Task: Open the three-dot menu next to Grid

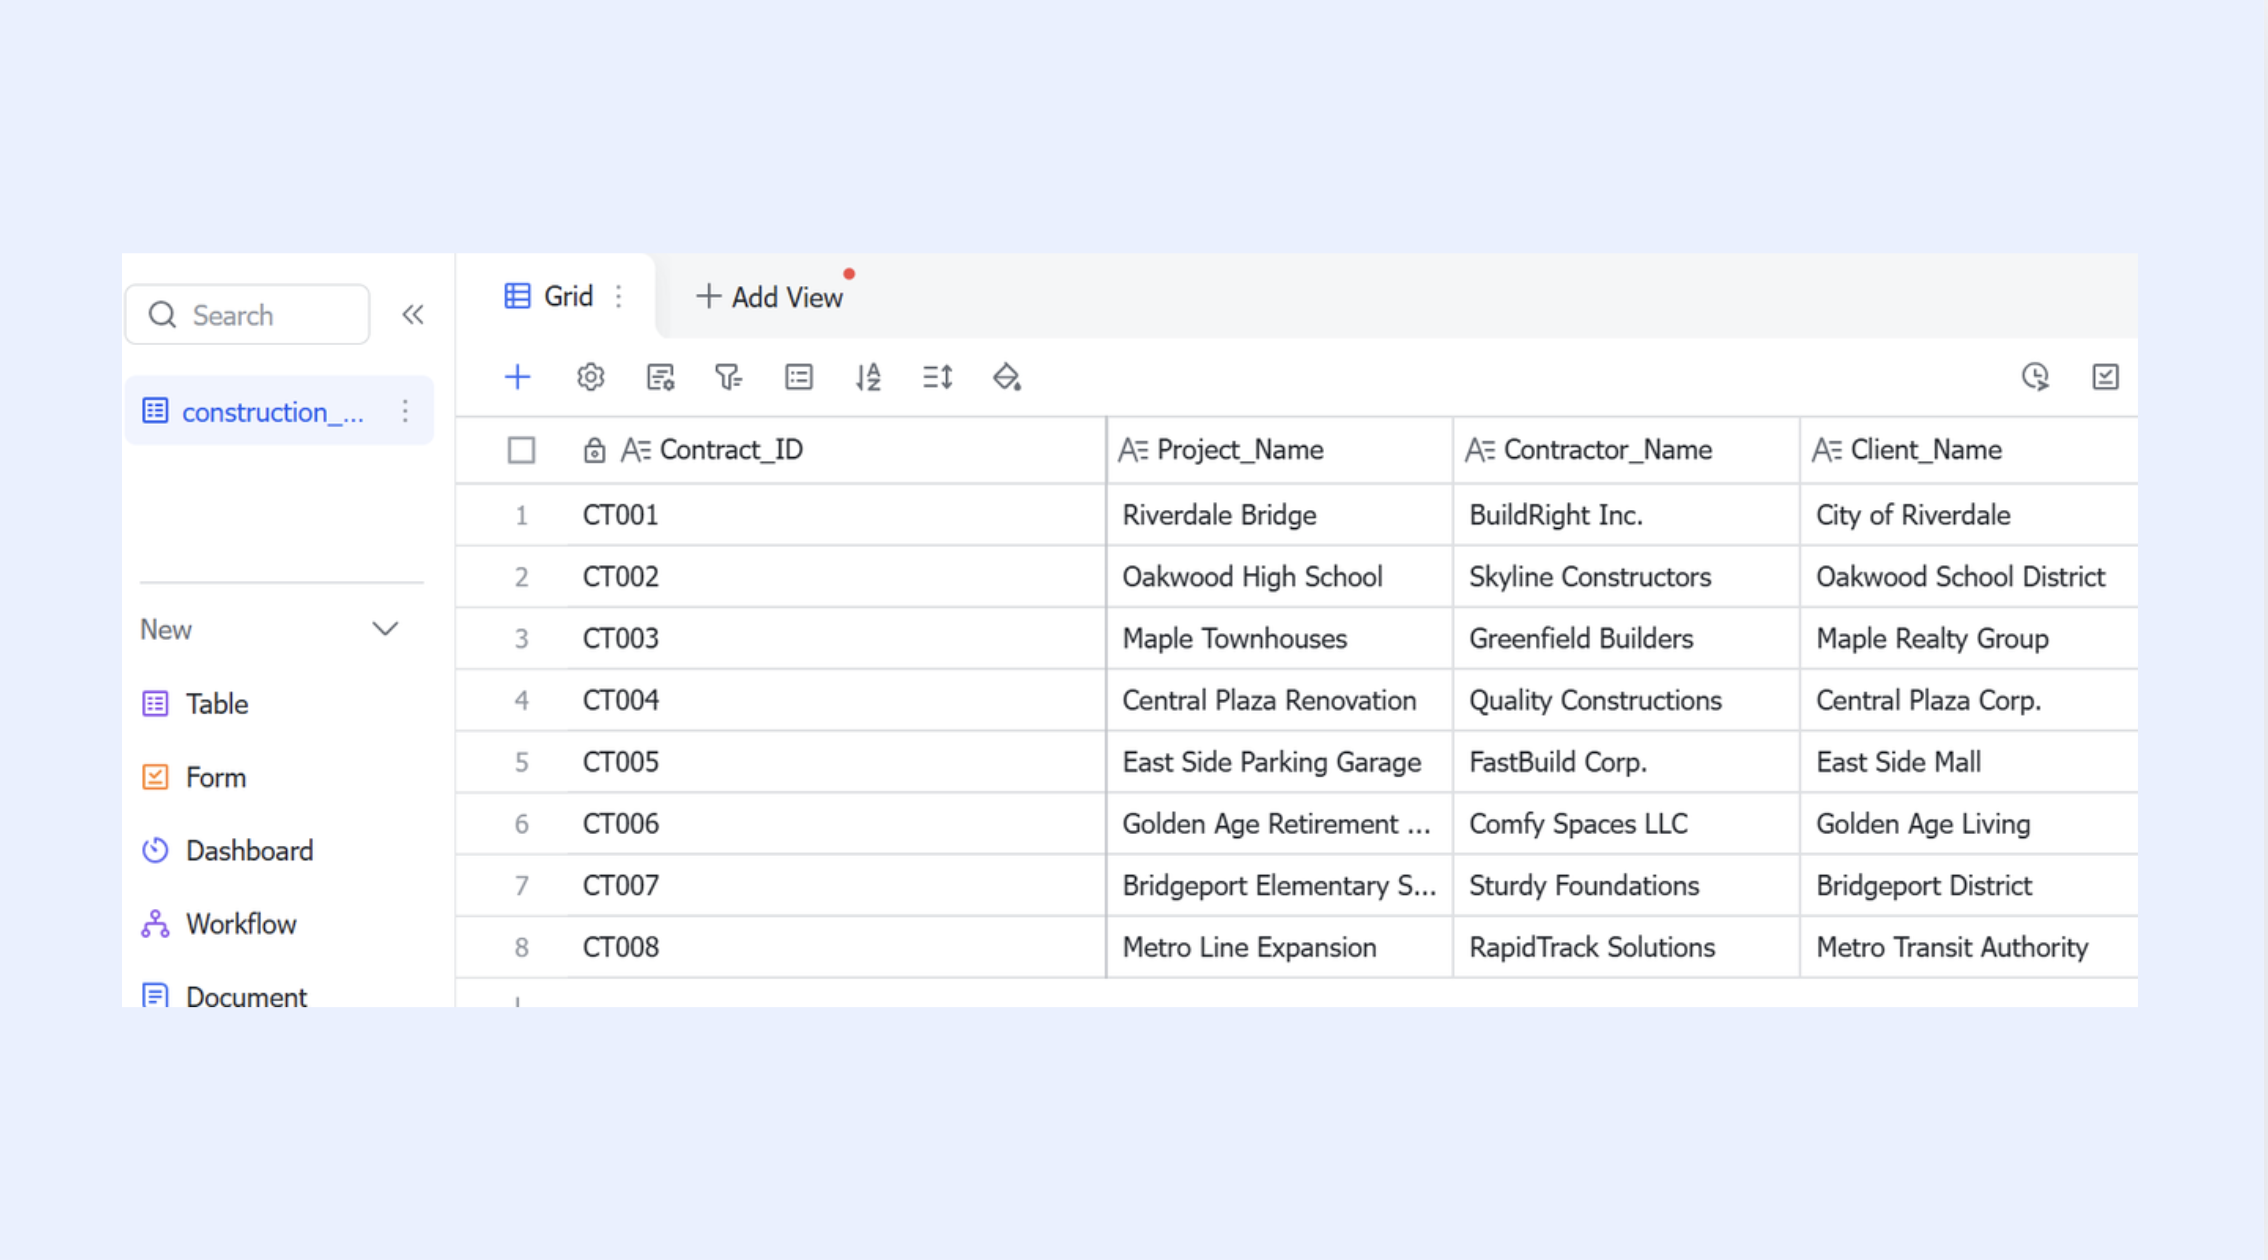Action: (619, 296)
